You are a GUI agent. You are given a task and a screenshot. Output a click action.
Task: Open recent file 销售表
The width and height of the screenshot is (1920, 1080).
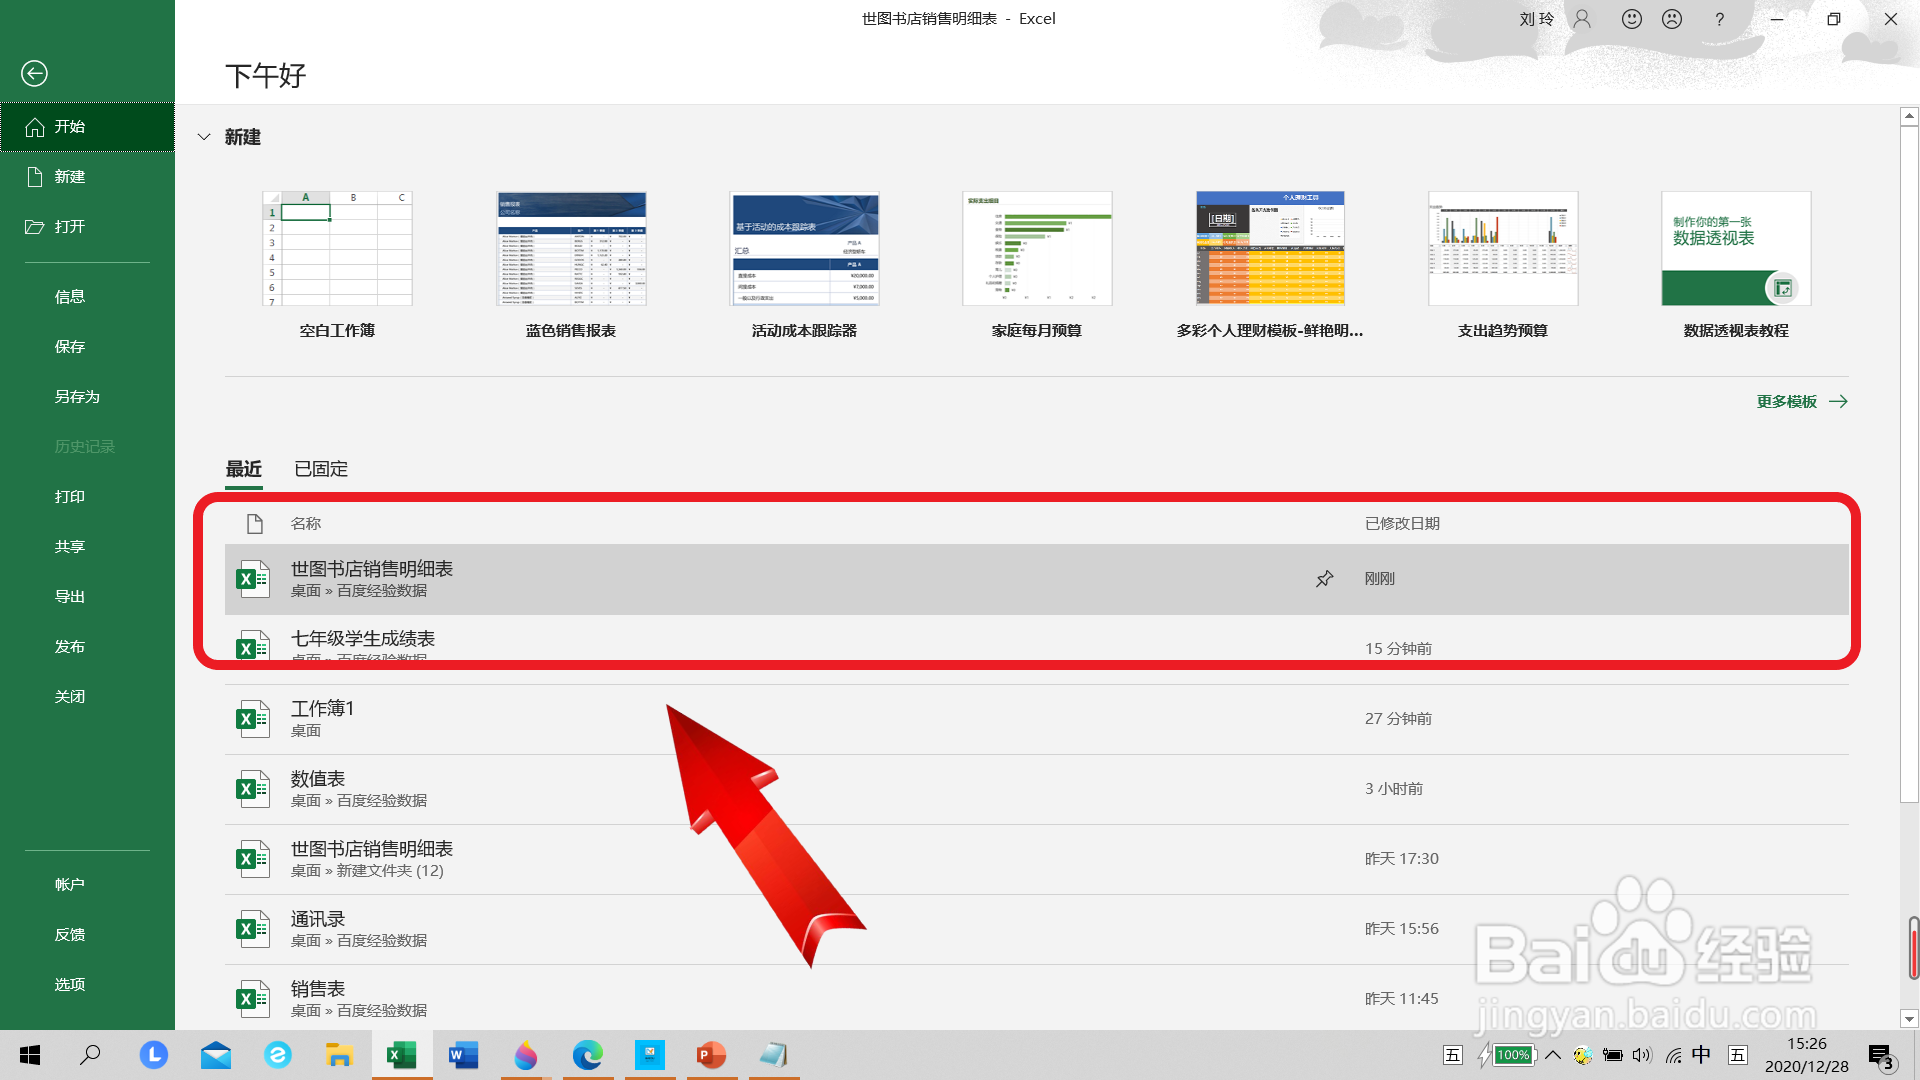(1037, 997)
